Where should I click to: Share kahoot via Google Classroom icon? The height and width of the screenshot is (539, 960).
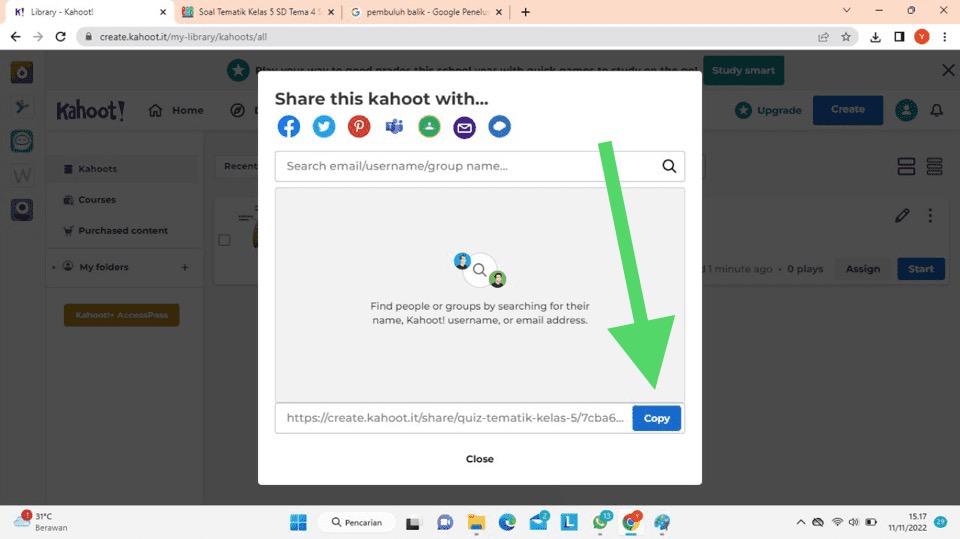(429, 127)
